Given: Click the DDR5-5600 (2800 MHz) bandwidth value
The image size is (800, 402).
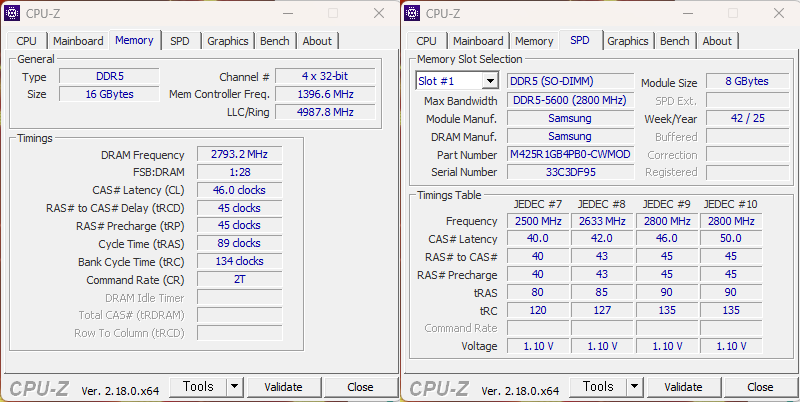Looking at the screenshot, I should click(x=570, y=100).
